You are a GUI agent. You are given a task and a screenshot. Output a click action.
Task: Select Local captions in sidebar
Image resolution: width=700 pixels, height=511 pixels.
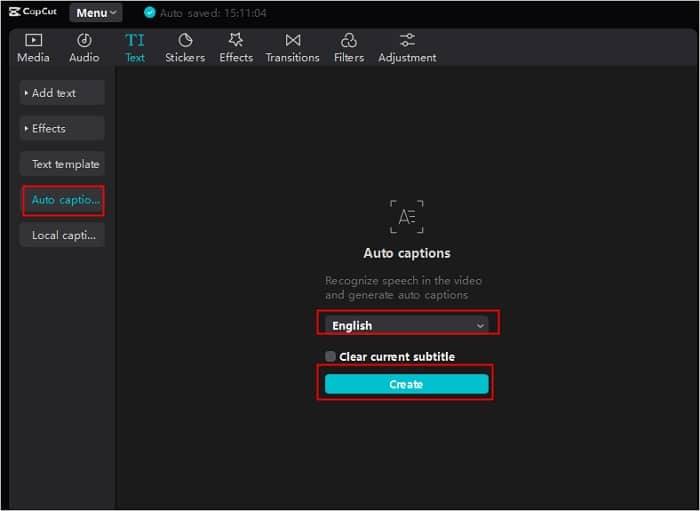pyautogui.click(x=62, y=235)
